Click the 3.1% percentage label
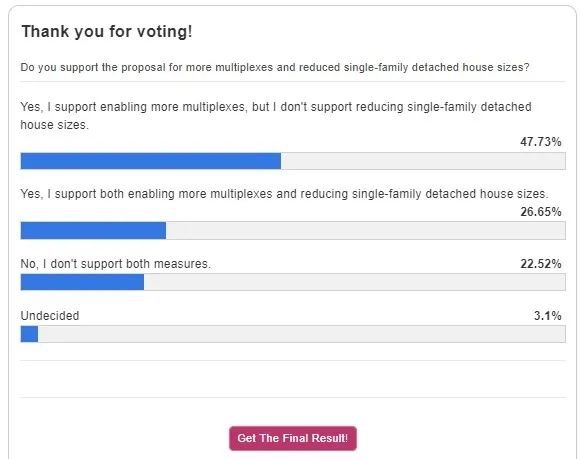This screenshot has width=583, height=459. (548, 316)
